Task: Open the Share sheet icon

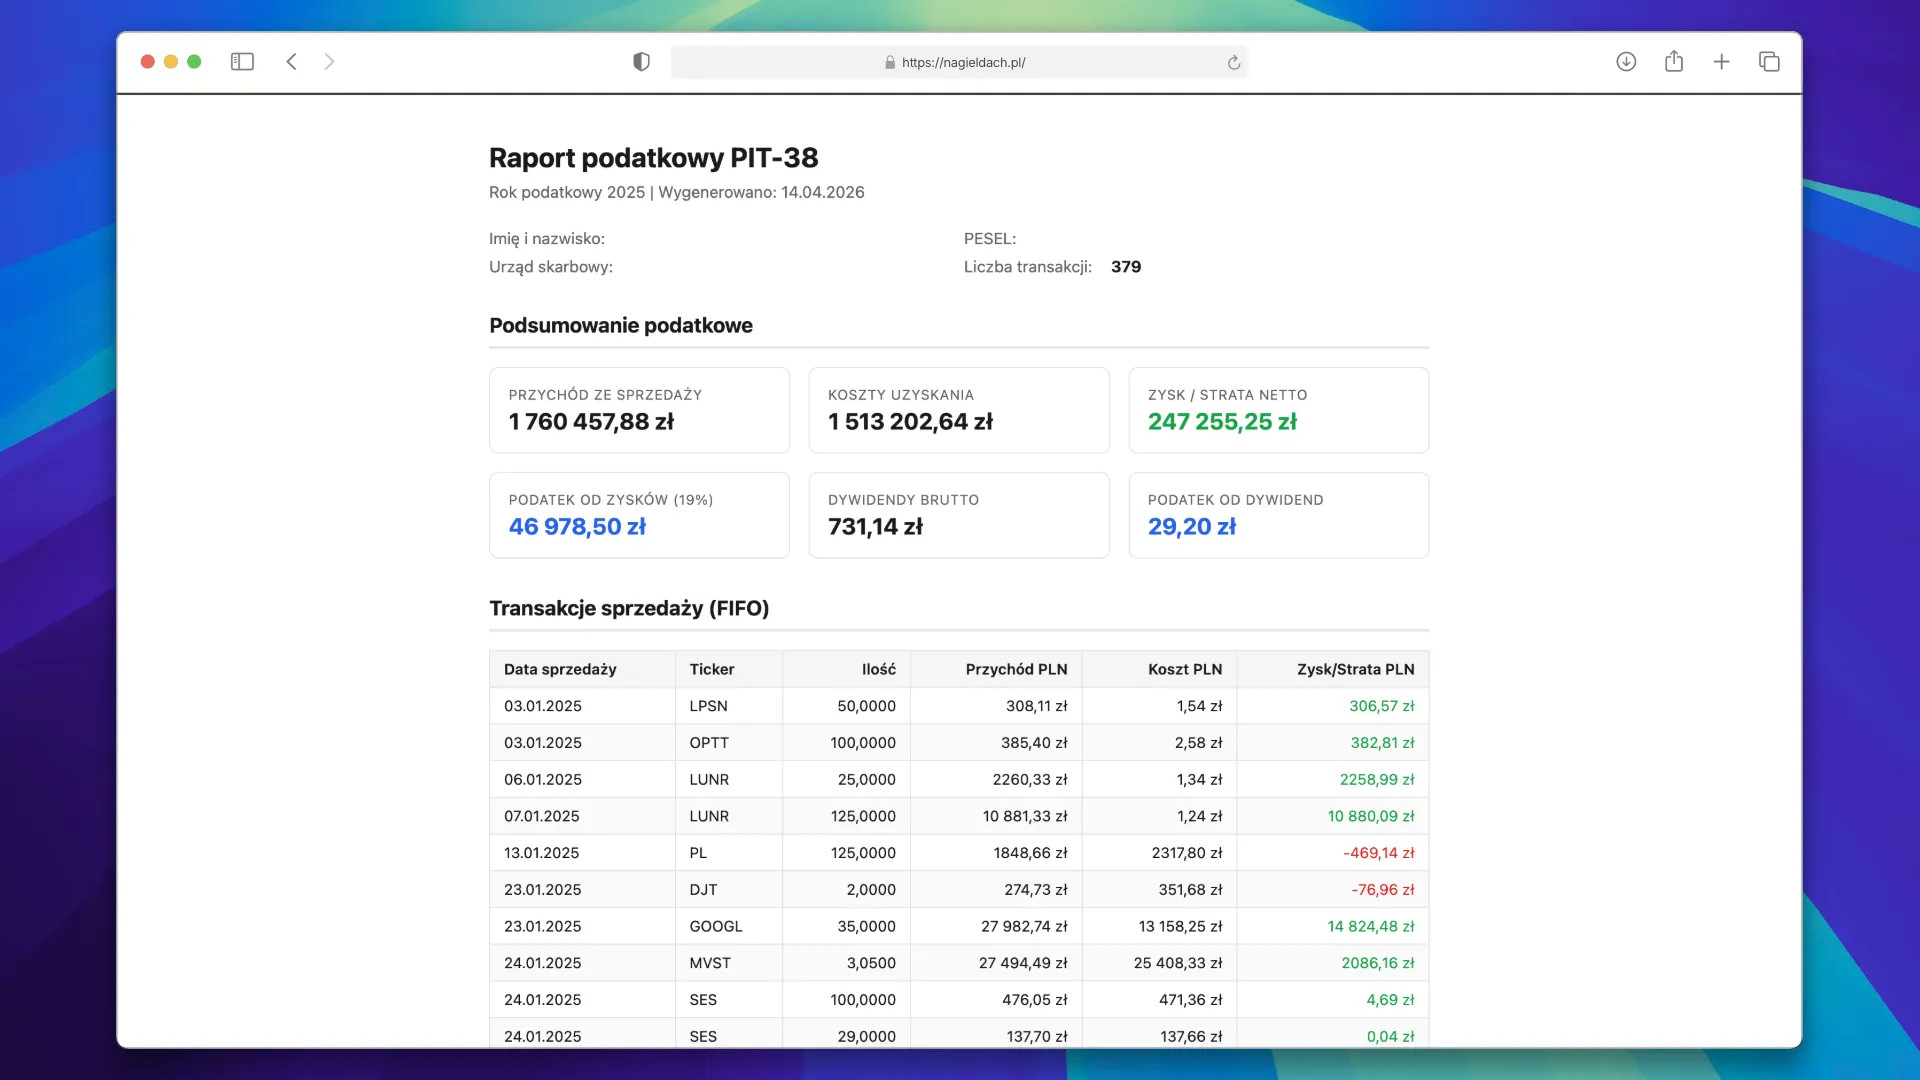Action: (1674, 62)
